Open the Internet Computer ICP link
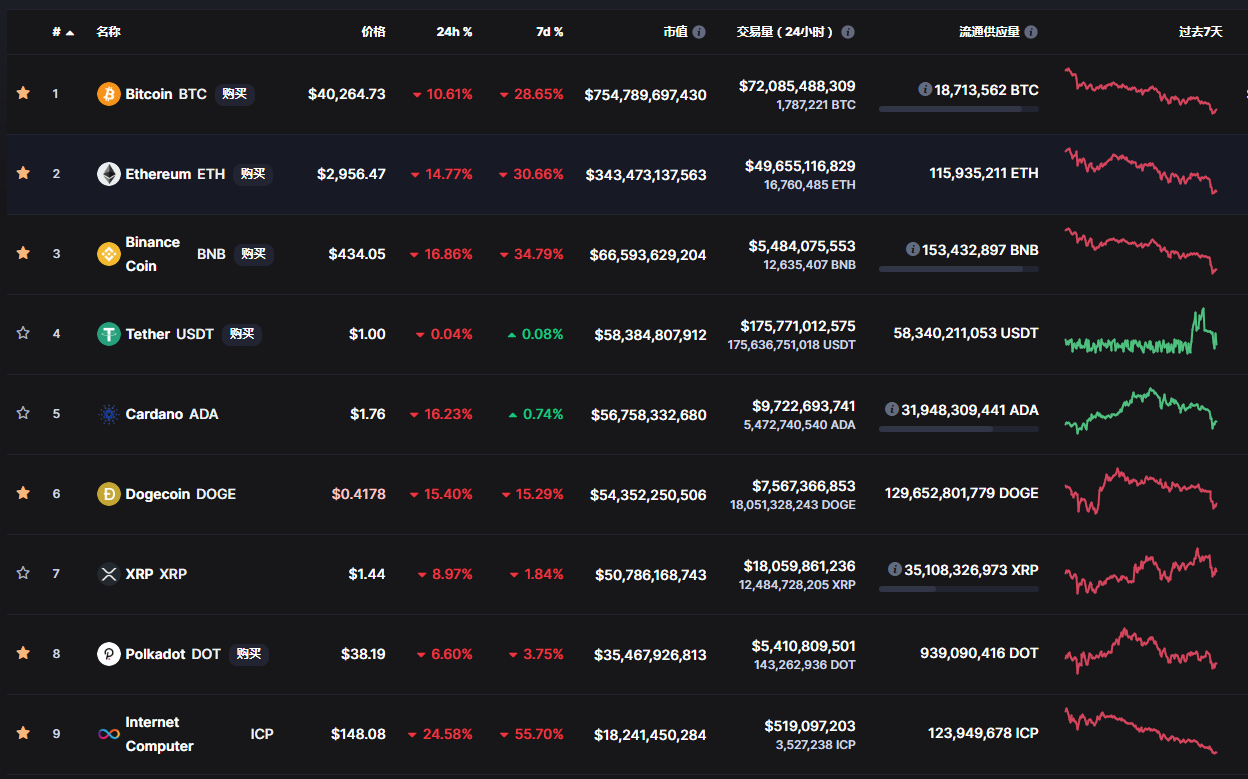This screenshot has height=779, width=1248. tap(199, 734)
